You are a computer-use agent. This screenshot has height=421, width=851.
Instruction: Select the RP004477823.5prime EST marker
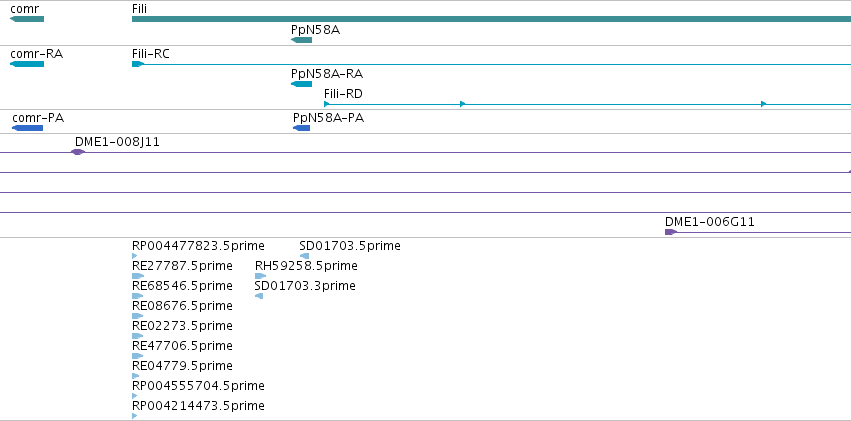pos(135,256)
